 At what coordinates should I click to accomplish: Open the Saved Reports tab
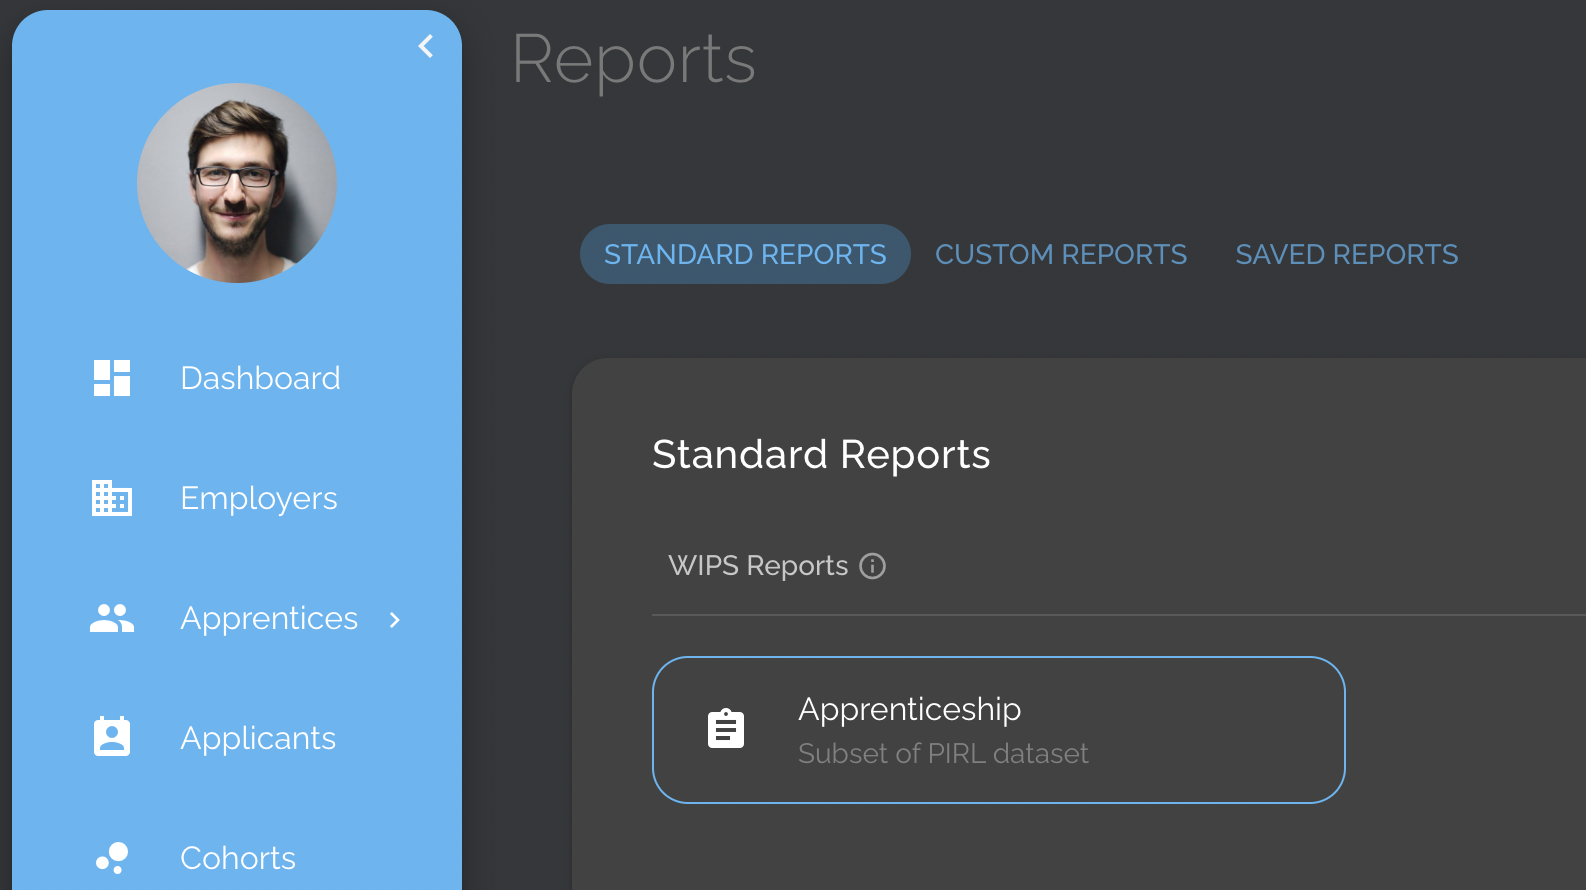(x=1346, y=254)
